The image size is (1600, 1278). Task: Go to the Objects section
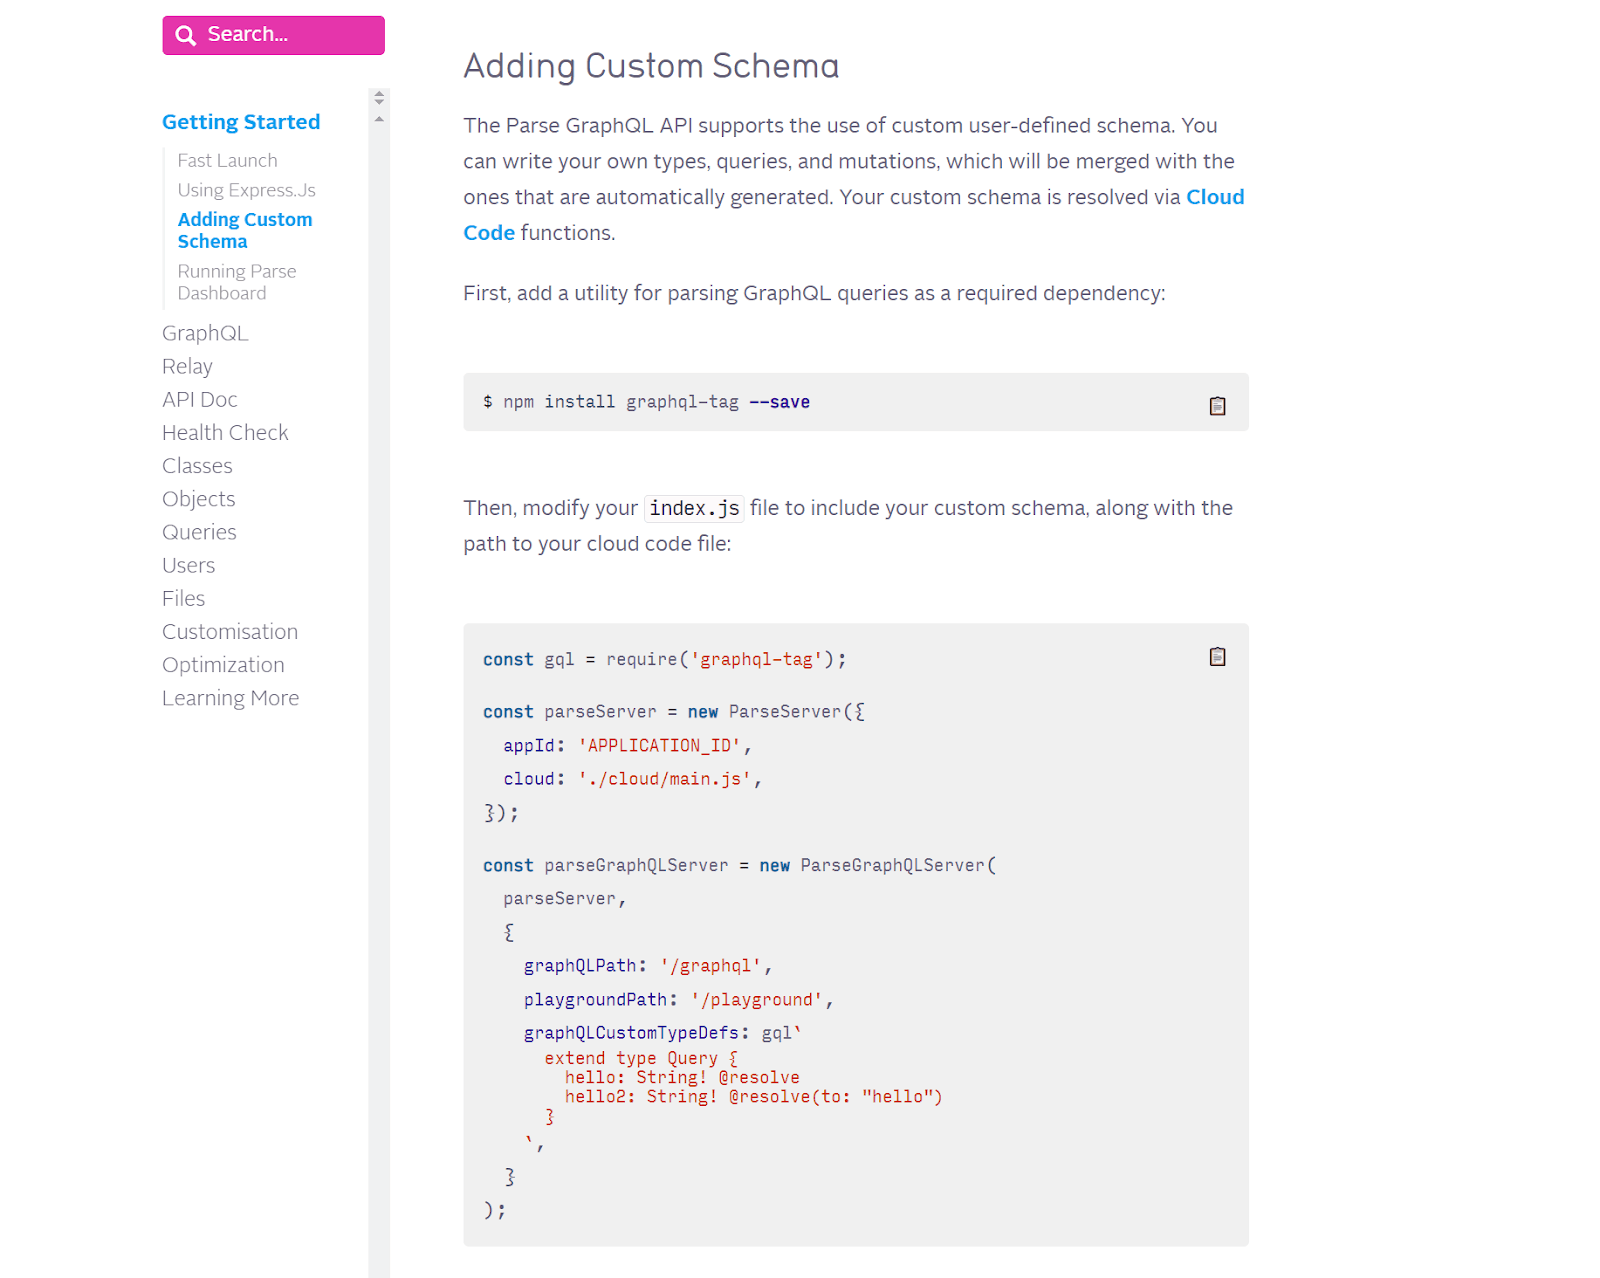198,498
